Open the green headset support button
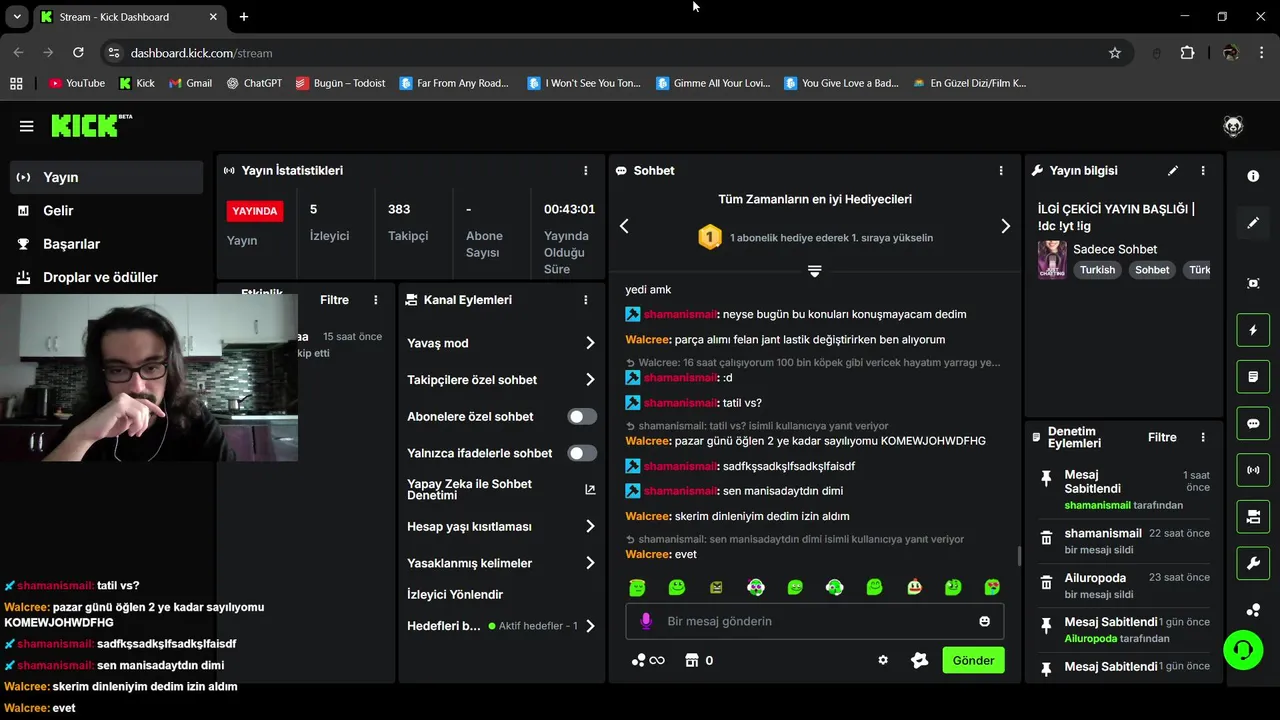The width and height of the screenshot is (1280, 720). point(1243,650)
